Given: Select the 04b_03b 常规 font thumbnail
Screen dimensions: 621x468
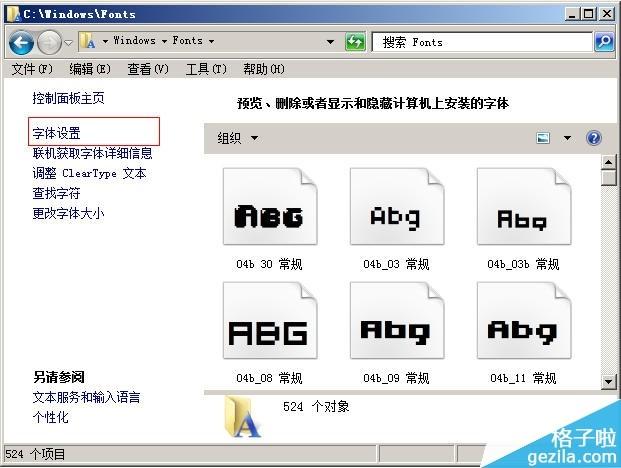Looking at the screenshot, I should point(524,207).
